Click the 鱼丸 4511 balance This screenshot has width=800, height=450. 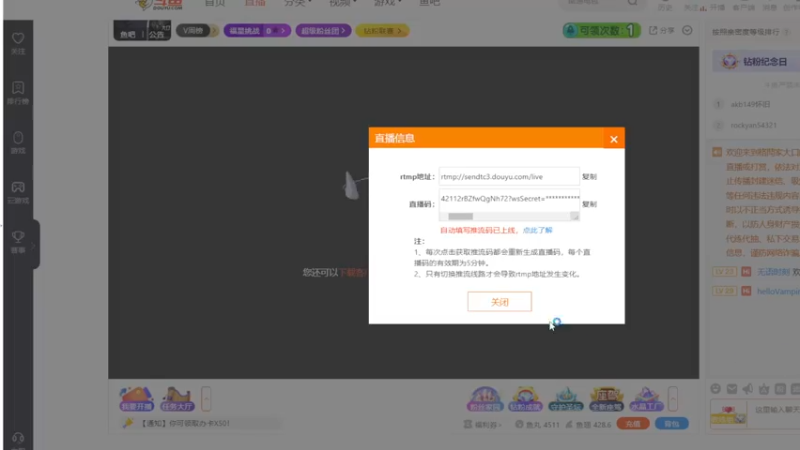(x=537, y=424)
